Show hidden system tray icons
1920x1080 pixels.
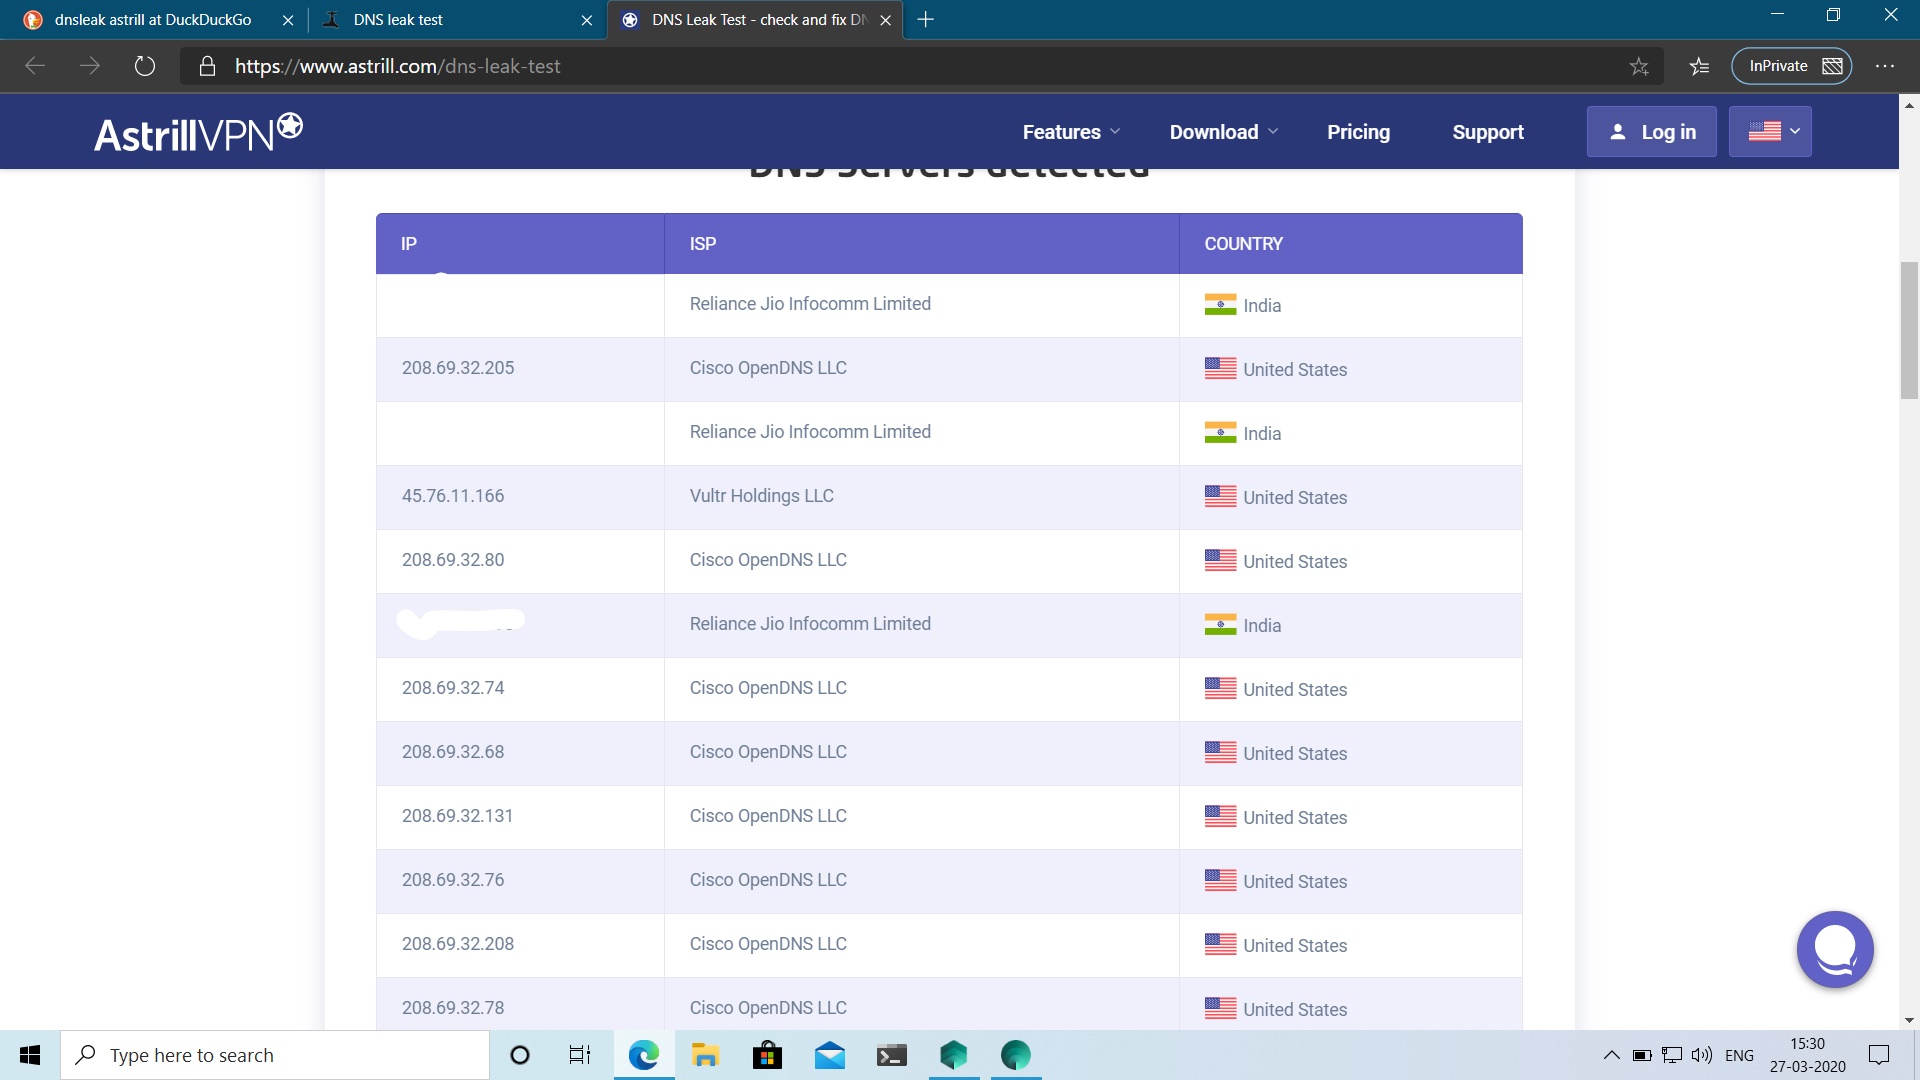[x=1611, y=1055]
